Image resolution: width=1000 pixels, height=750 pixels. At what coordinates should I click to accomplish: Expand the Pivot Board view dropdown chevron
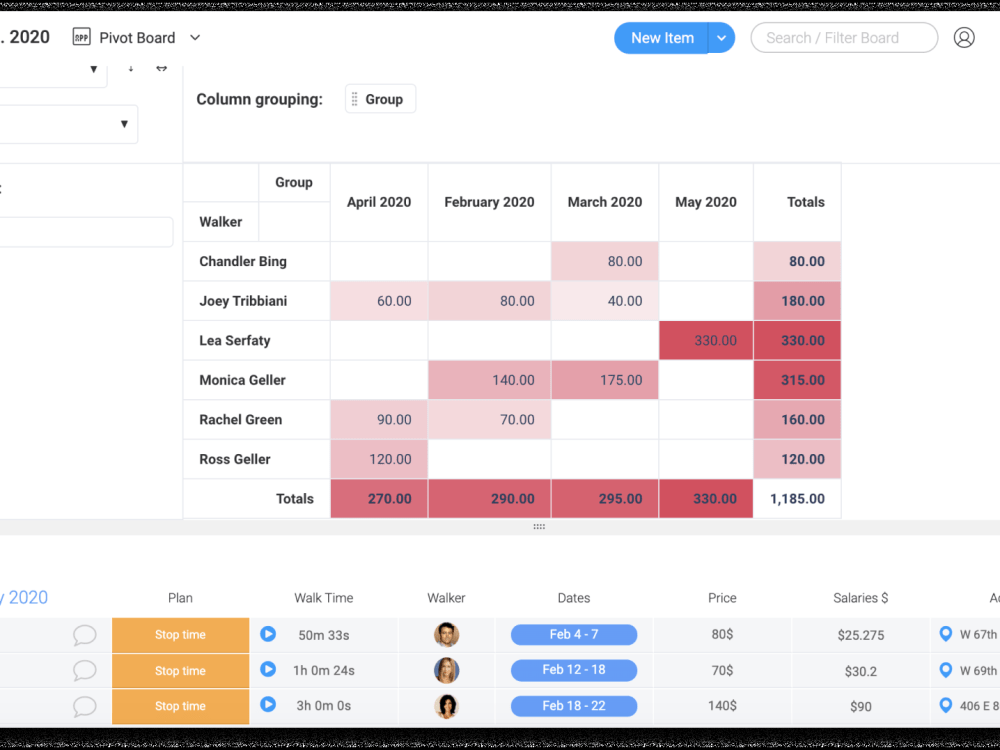click(195, 38)
